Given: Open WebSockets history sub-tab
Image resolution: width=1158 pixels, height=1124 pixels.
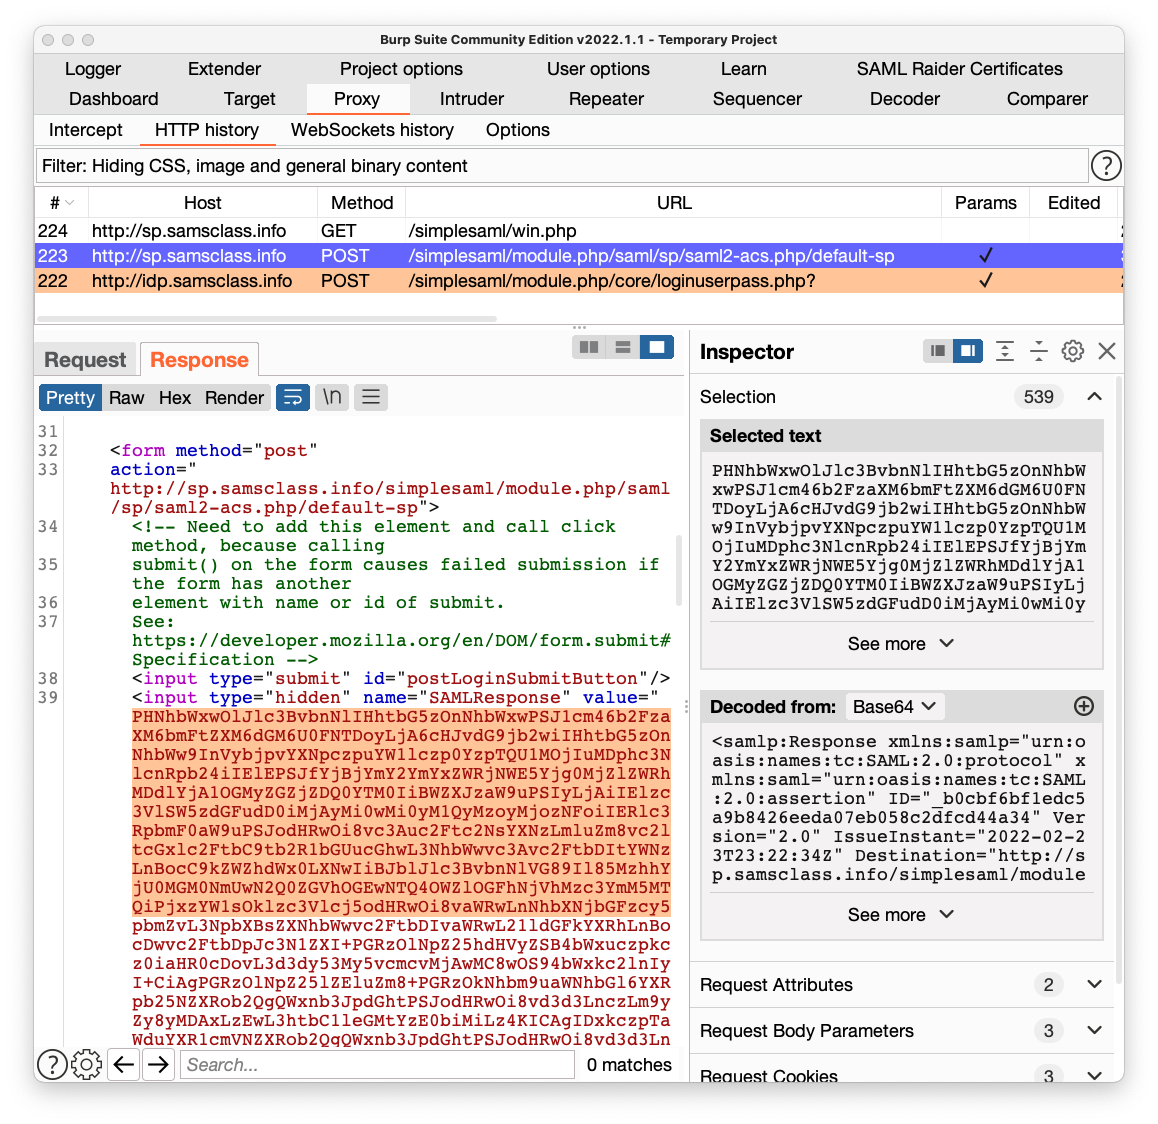Looking at the screenshot, I should pos(372,130).
